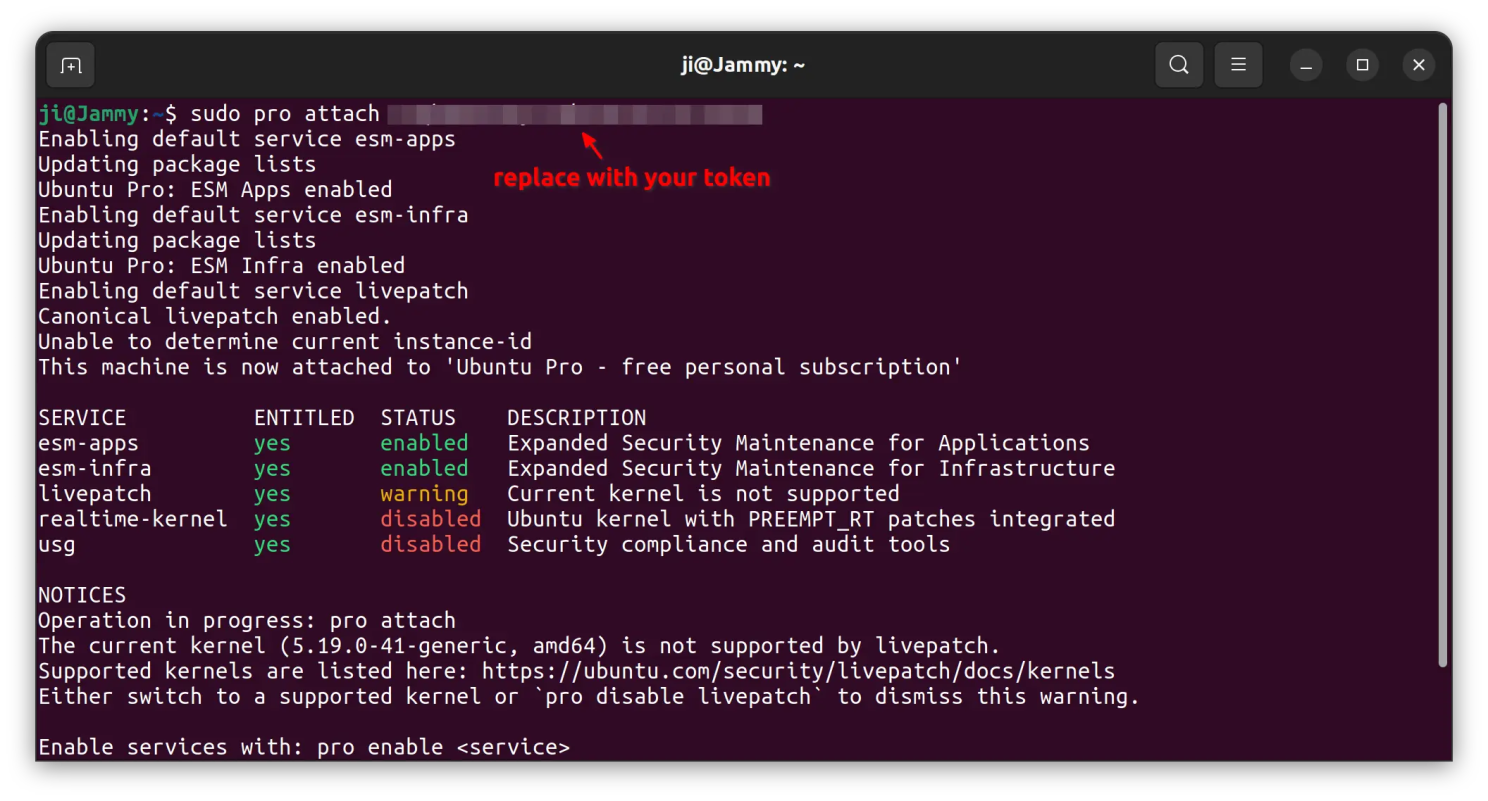
Task: Close the terminal window
Action: 1419,65
